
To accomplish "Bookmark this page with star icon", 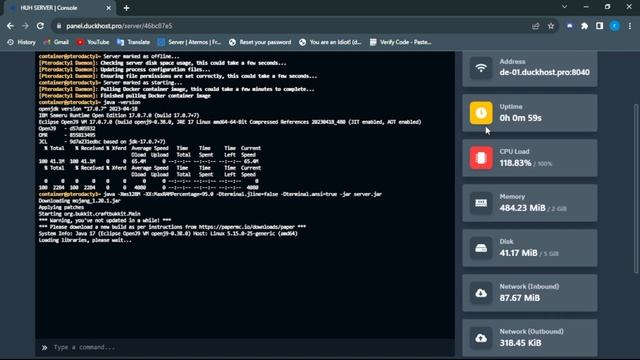I will [551, 26].
